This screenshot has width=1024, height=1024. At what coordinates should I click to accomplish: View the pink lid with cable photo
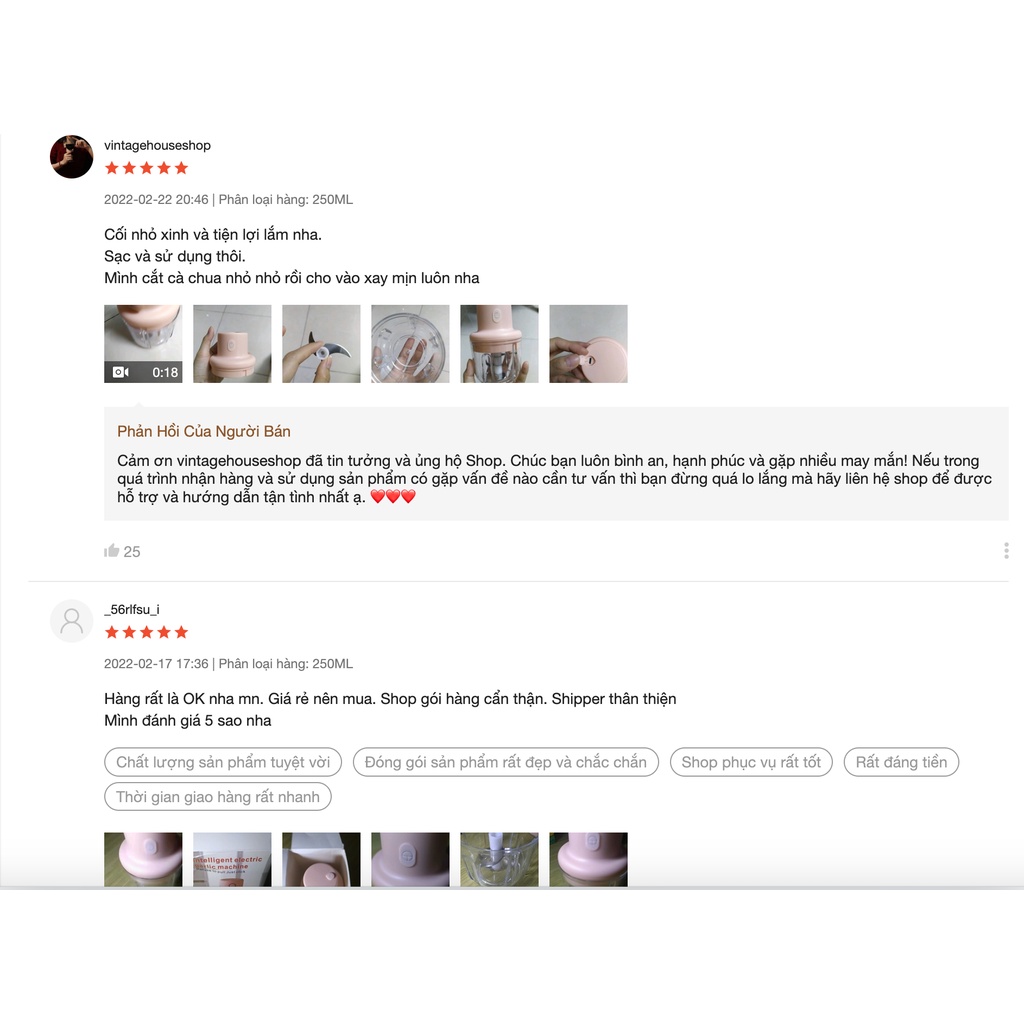pyautogui.click(x=588, y=344)
